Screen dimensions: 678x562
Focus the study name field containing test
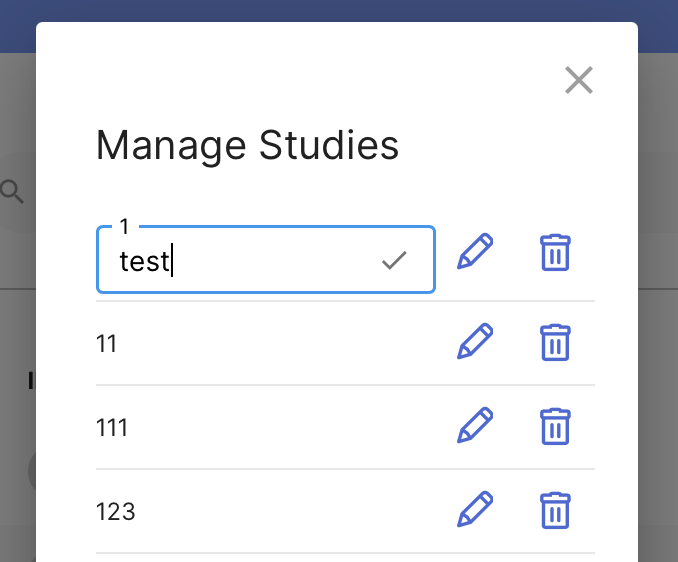click(x=265, y=260)
